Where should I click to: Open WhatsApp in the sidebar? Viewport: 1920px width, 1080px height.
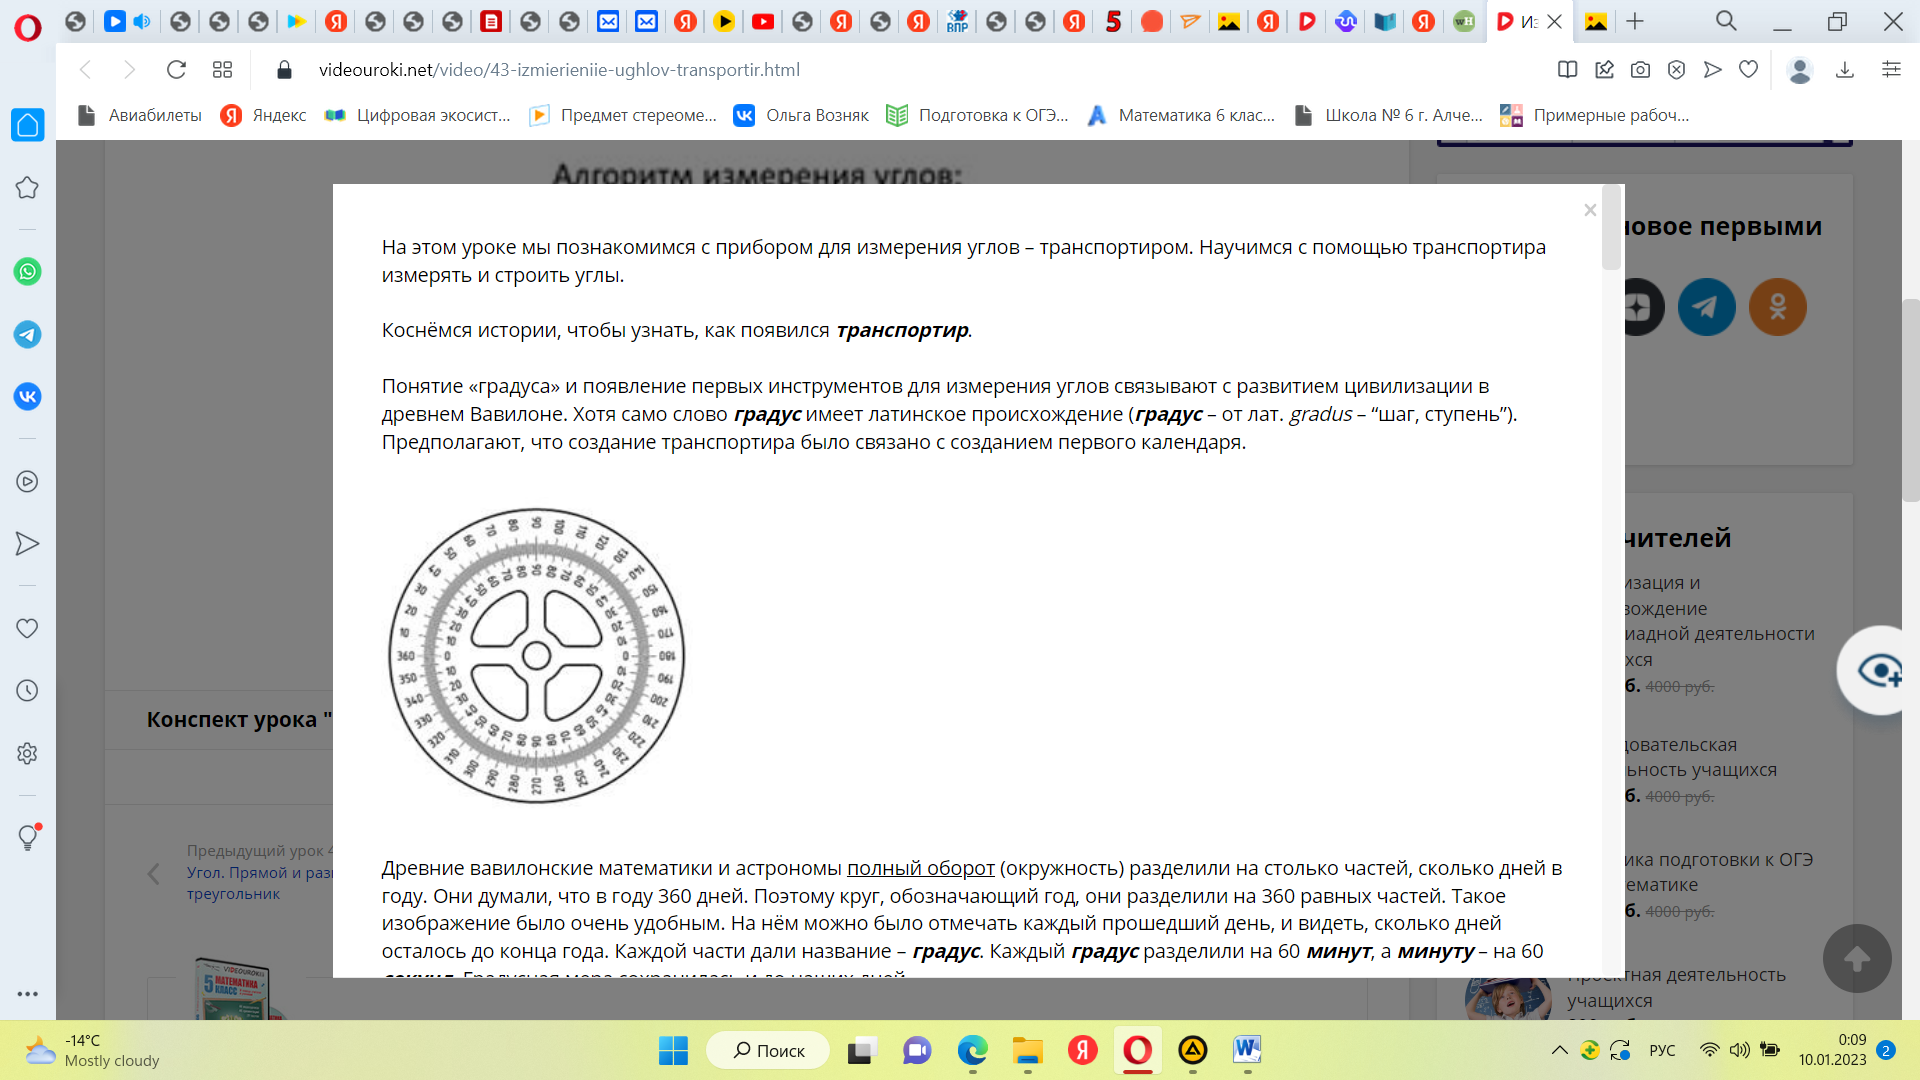coord(28,272)
